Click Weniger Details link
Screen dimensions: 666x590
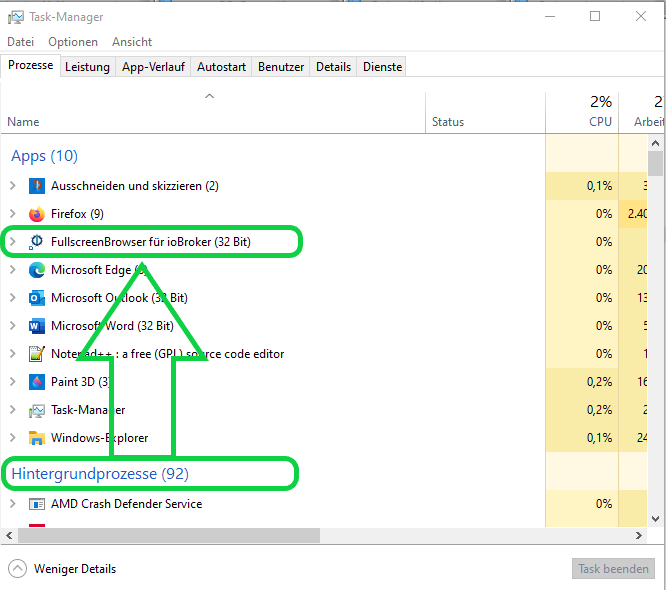tap(75, 569)
